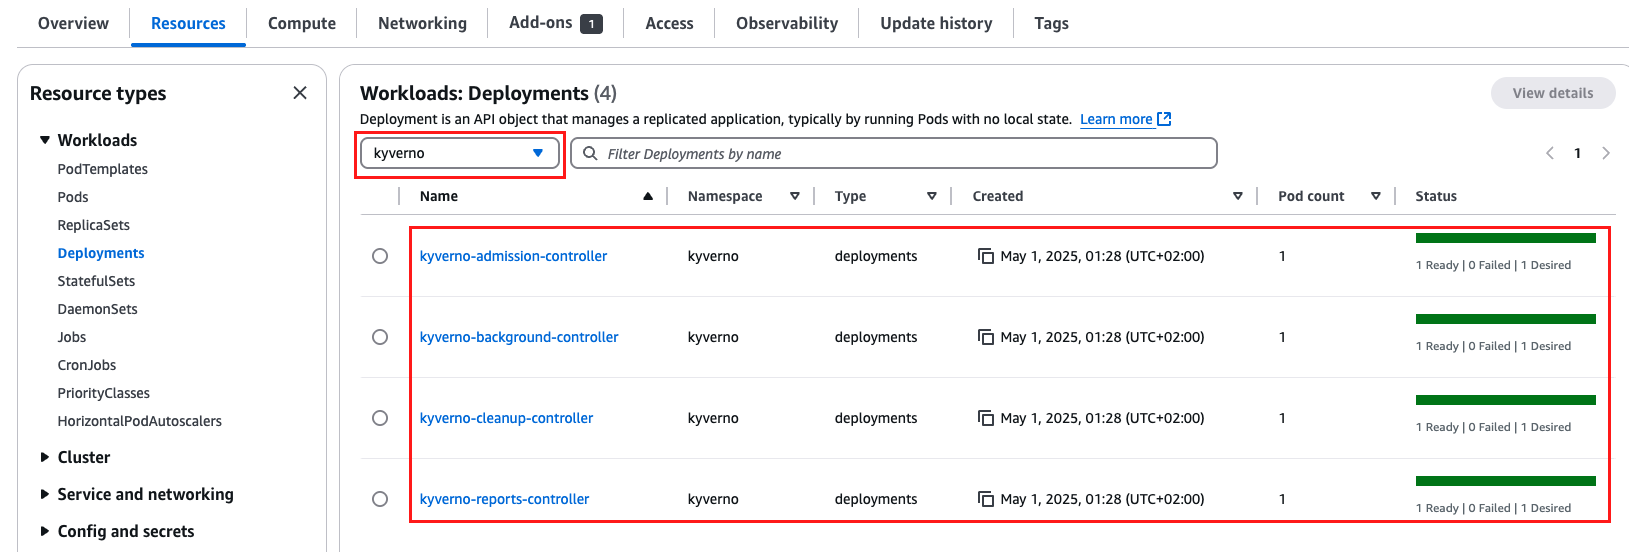Viewport: 1629px width, 552px height.
Task: Expand Config and secrets section
Action: (x=44, y=531)
